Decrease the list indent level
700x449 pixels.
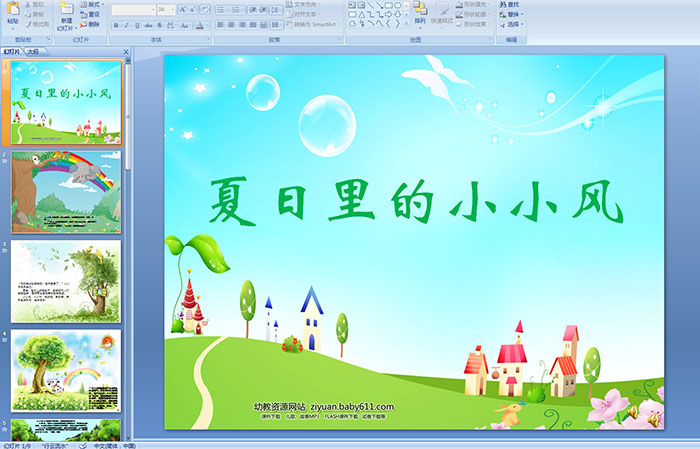point(253,10)
